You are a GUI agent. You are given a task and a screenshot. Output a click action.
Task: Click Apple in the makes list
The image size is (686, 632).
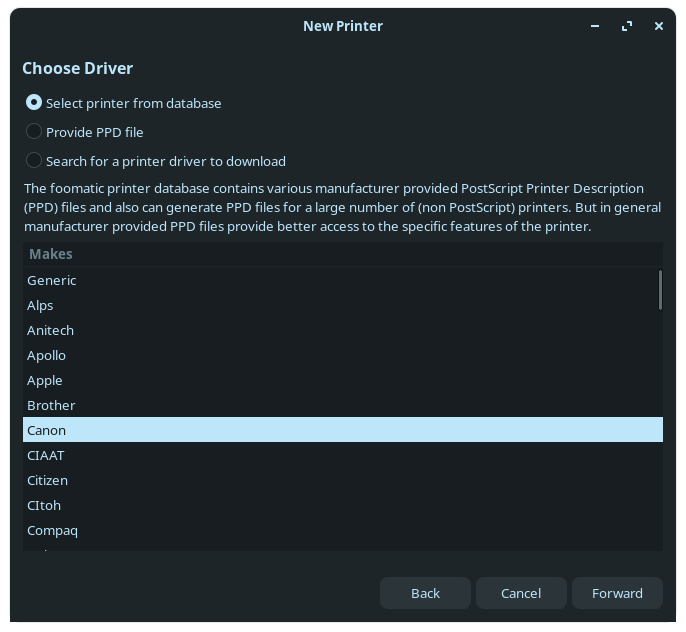tap(45, 381)
